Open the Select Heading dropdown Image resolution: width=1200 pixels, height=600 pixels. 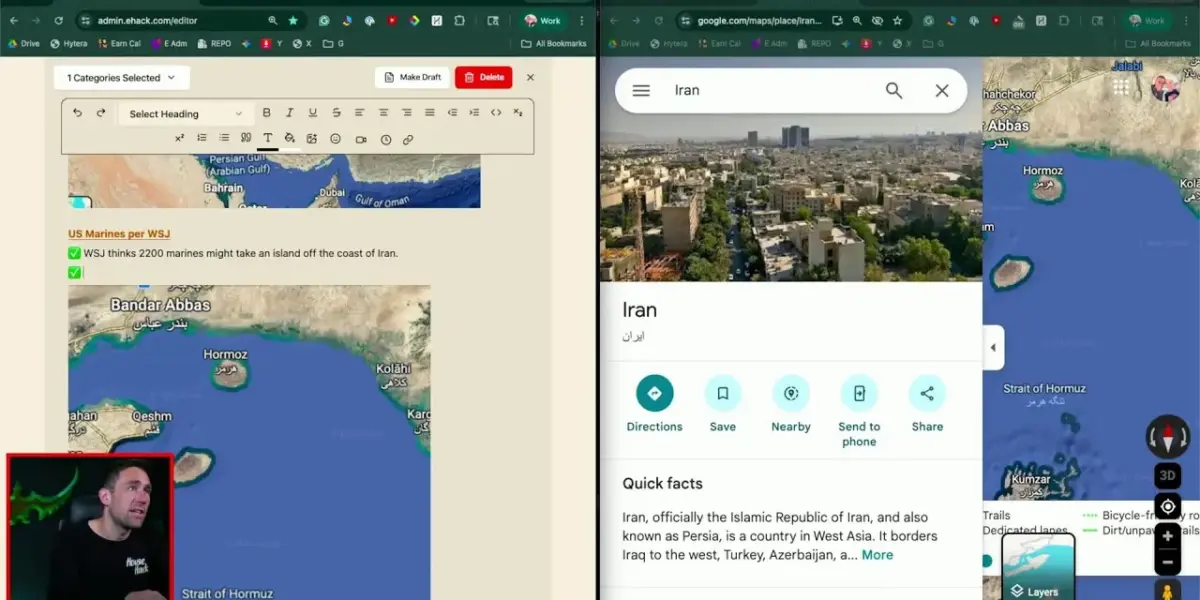click(185, 114)
